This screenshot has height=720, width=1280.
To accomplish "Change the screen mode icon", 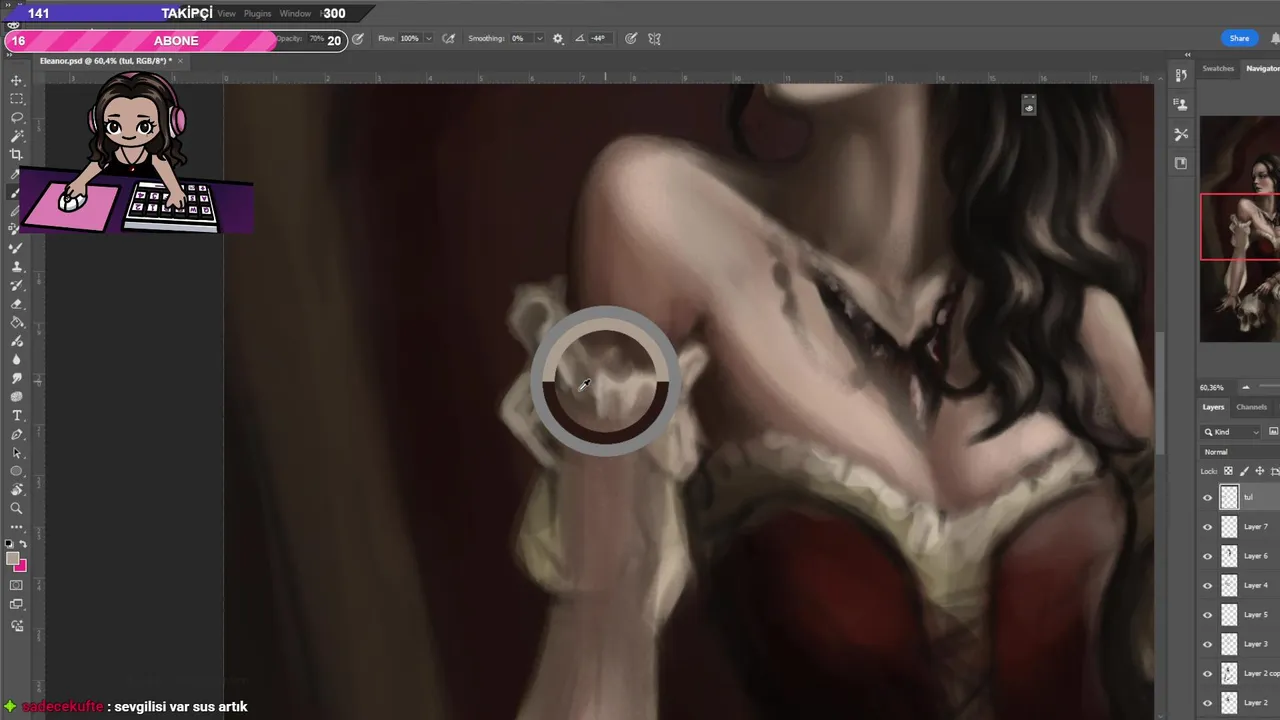I will coord(16,604).
